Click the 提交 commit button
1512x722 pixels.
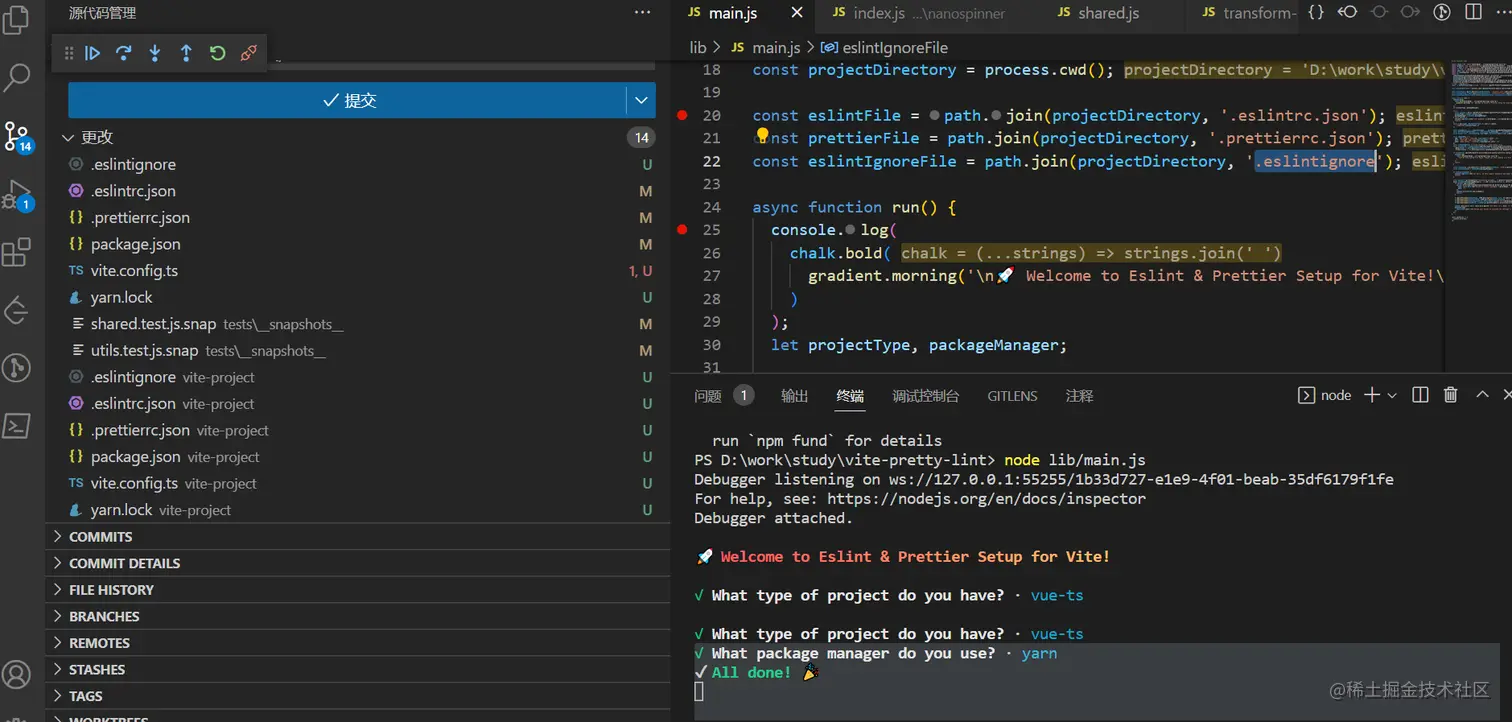coord(347,100)
